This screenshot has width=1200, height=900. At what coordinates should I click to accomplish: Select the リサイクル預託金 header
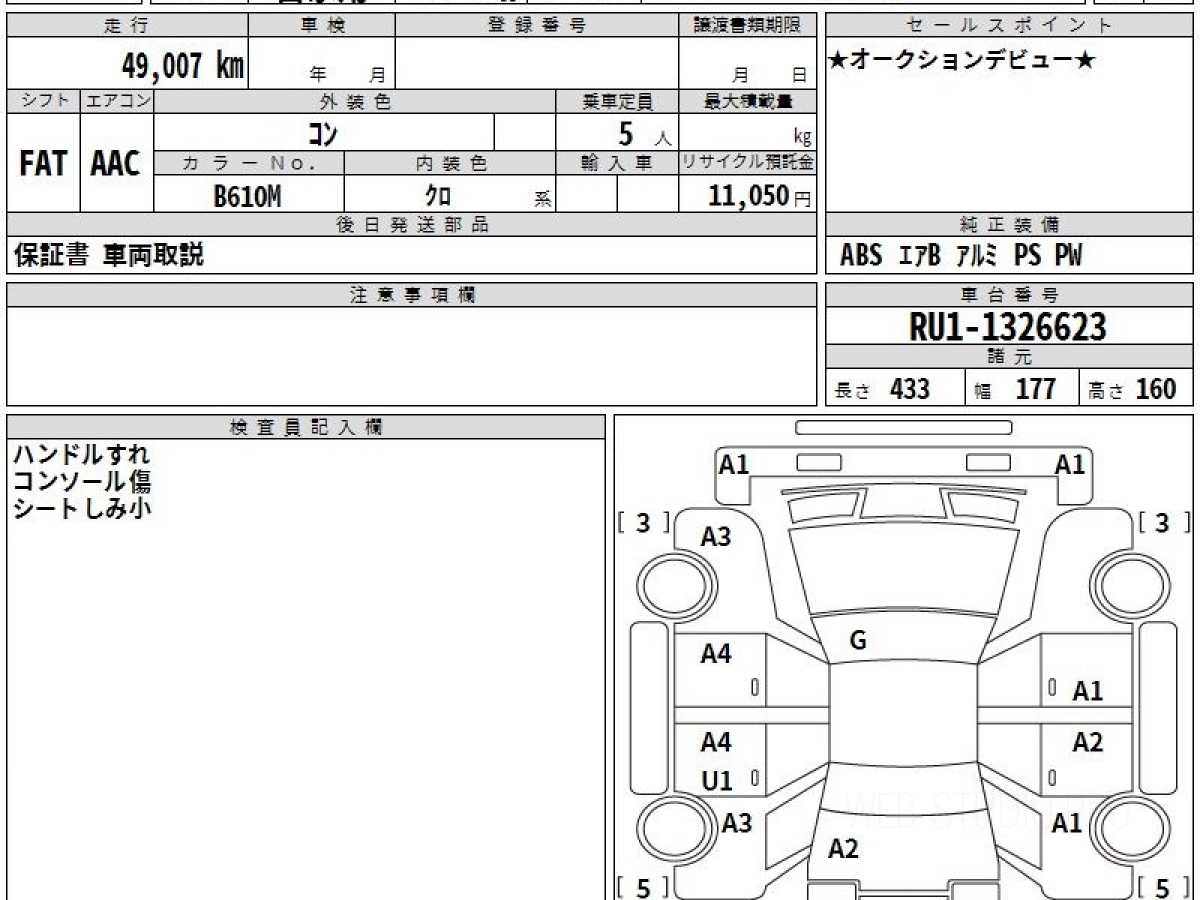click(747, 163)
